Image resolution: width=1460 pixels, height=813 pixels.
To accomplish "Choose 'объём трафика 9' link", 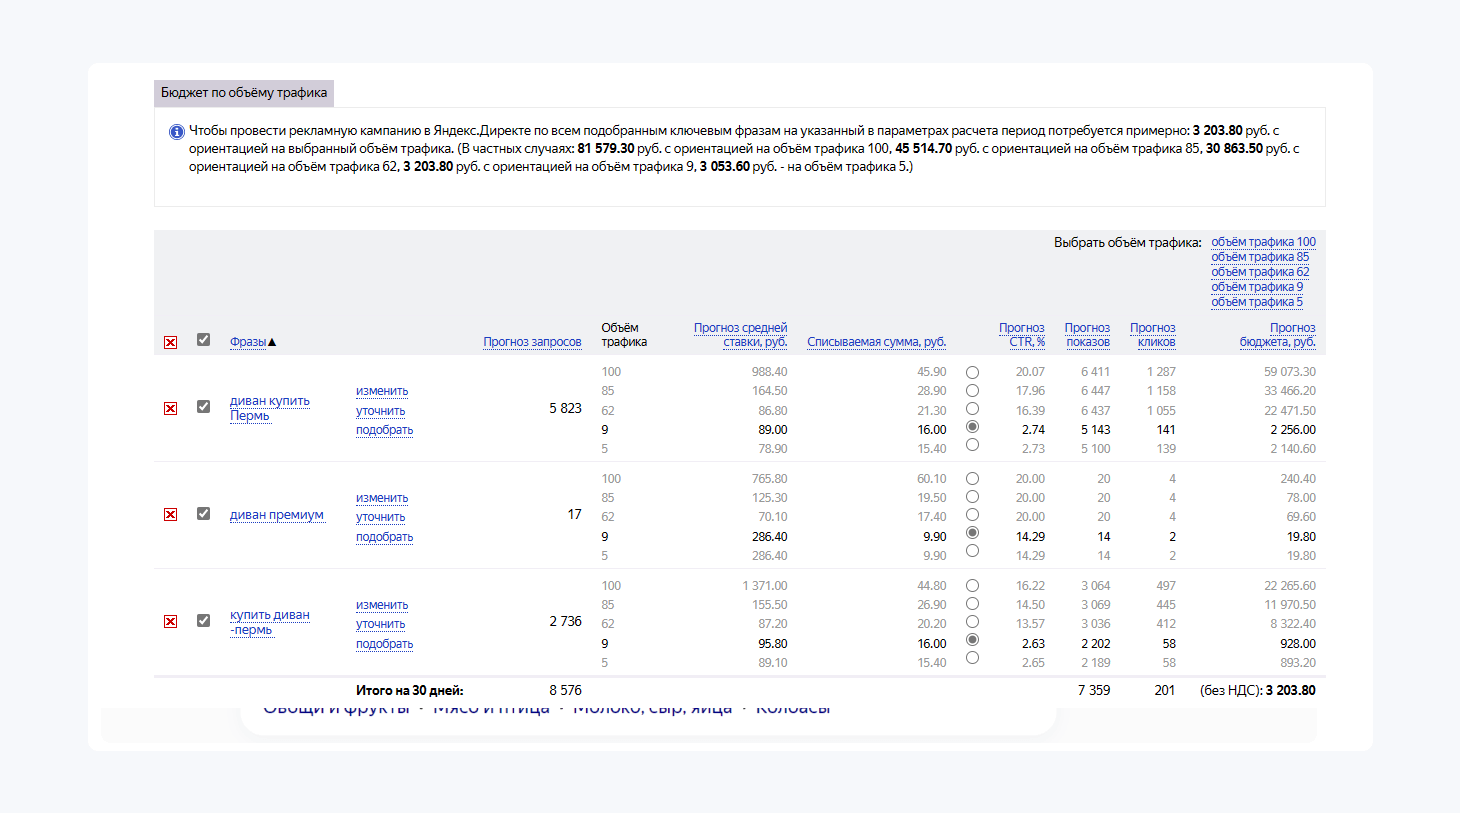I will (x=1257, y=287).
